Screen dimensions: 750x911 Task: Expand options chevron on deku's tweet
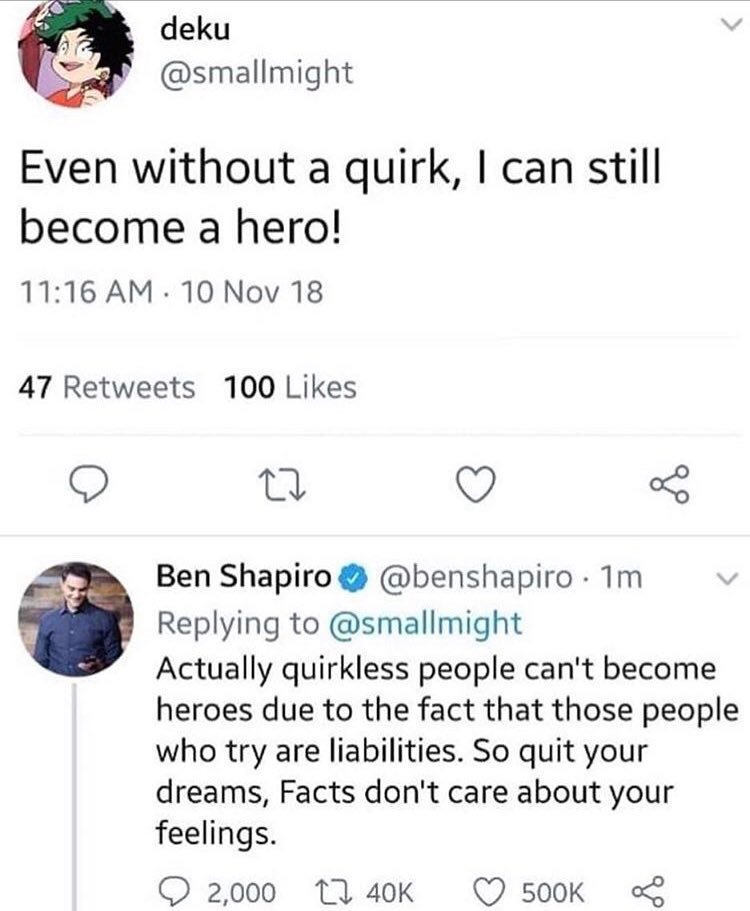click(x=730, y=24)
